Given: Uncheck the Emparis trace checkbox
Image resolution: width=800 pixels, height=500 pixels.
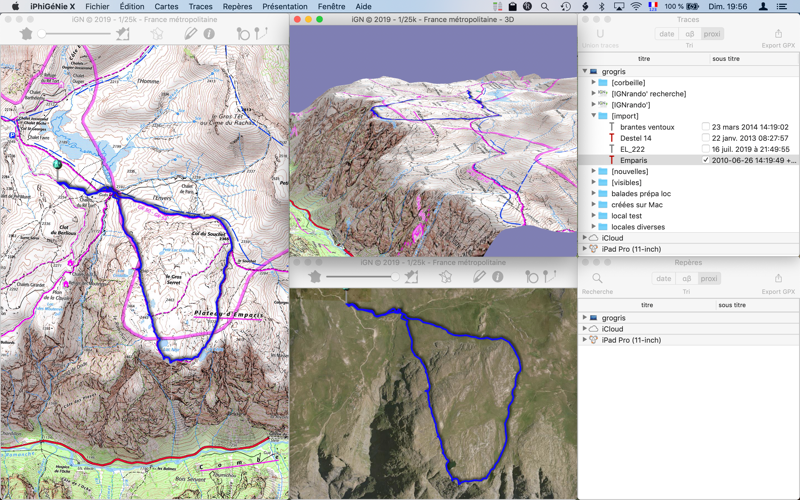Looking at the screenshot, I should [705, 160].
